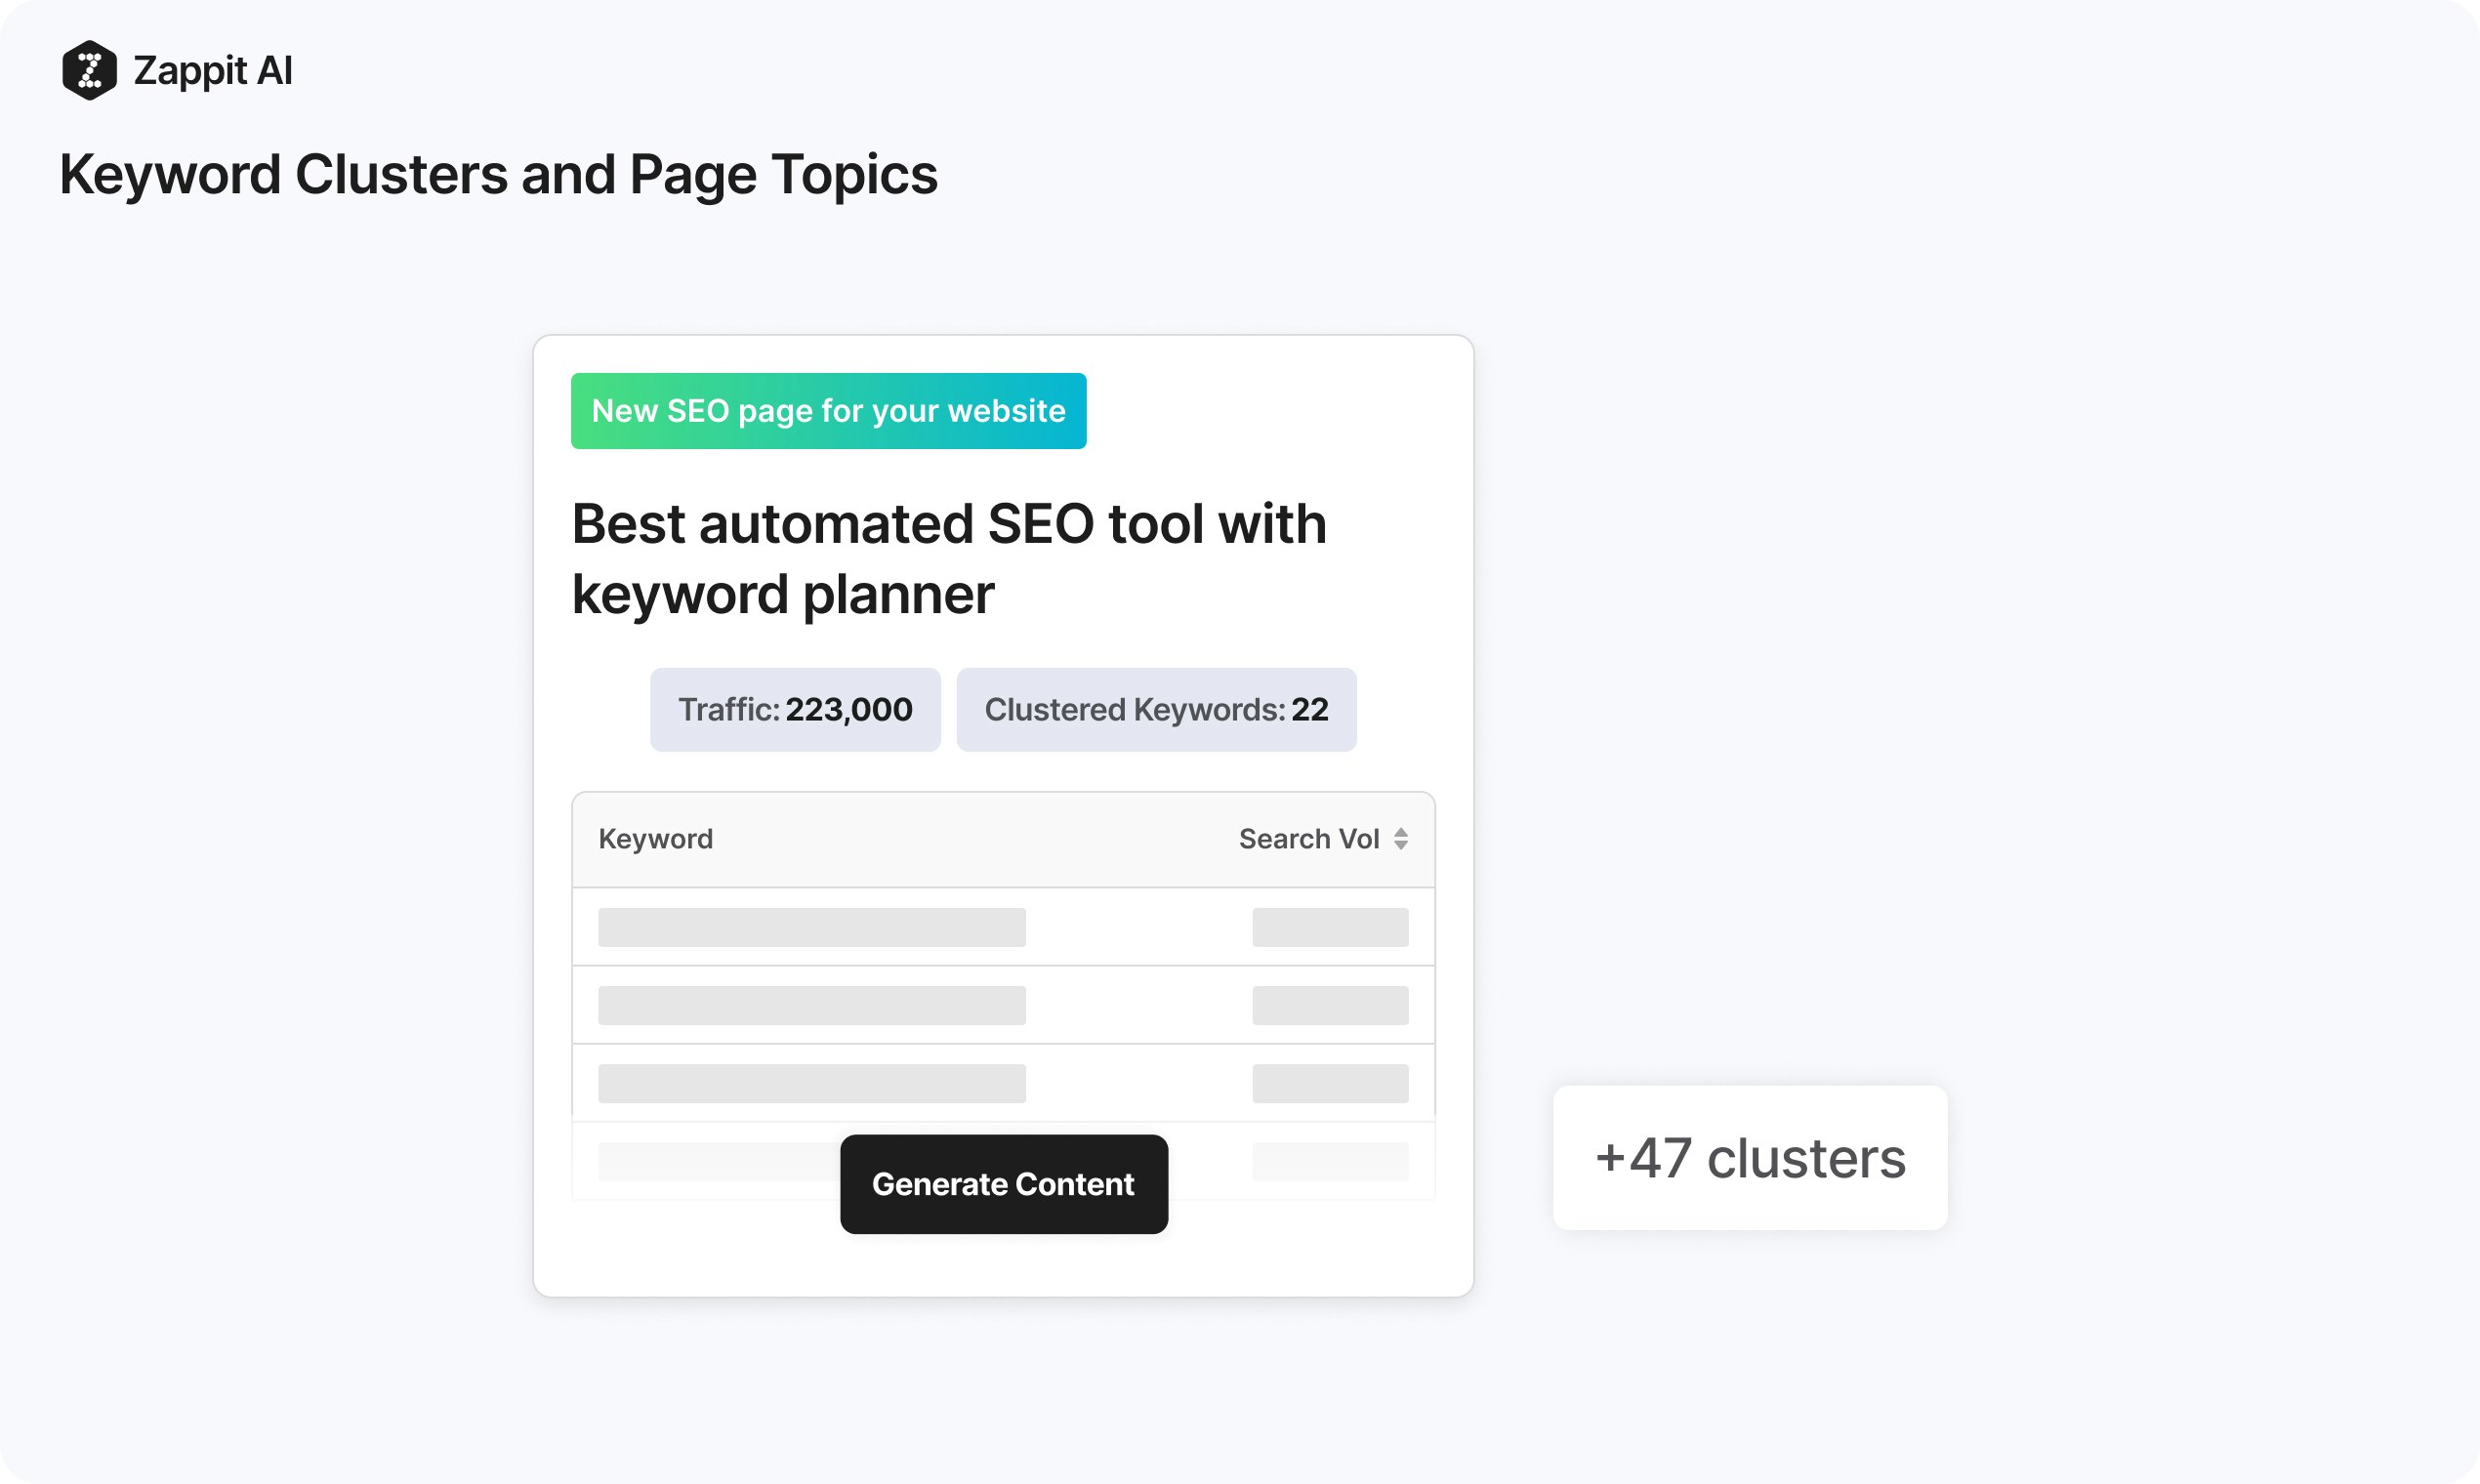Viewport: 2480px width, 1484px height.
Task: Select the second keyword placeholder row
Action: (x=811, y=1005)
